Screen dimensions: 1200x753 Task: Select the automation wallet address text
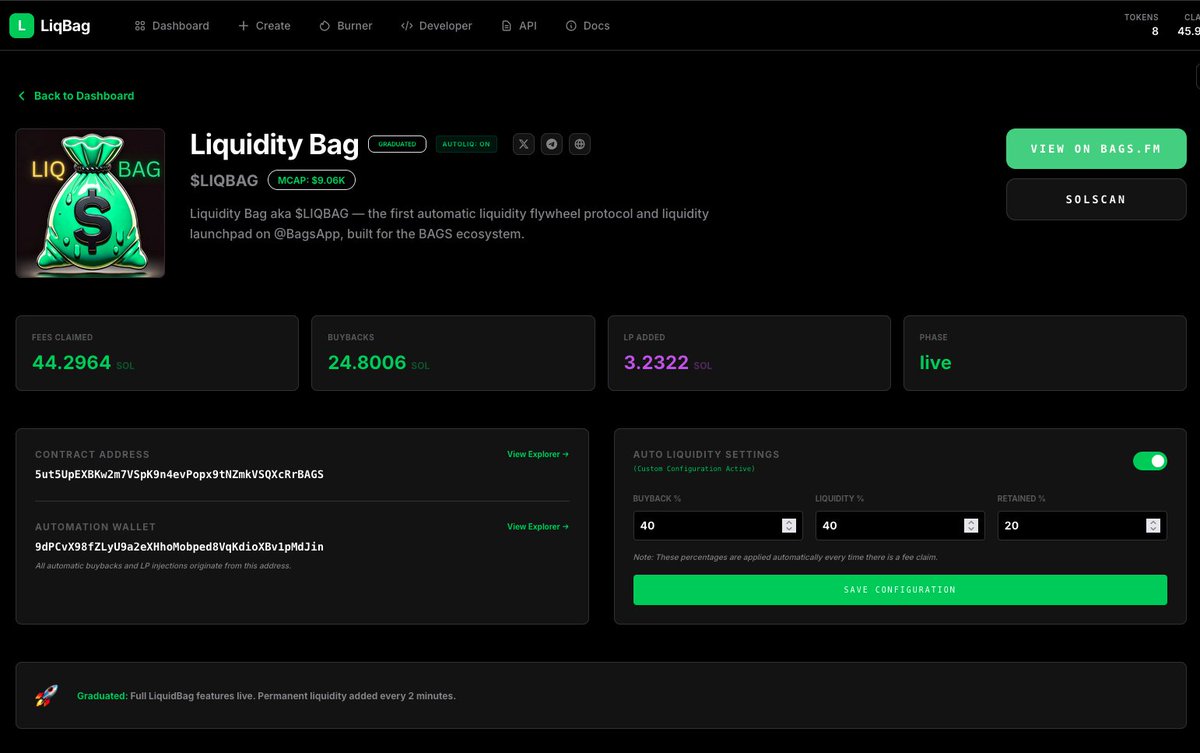coord(179,547)
